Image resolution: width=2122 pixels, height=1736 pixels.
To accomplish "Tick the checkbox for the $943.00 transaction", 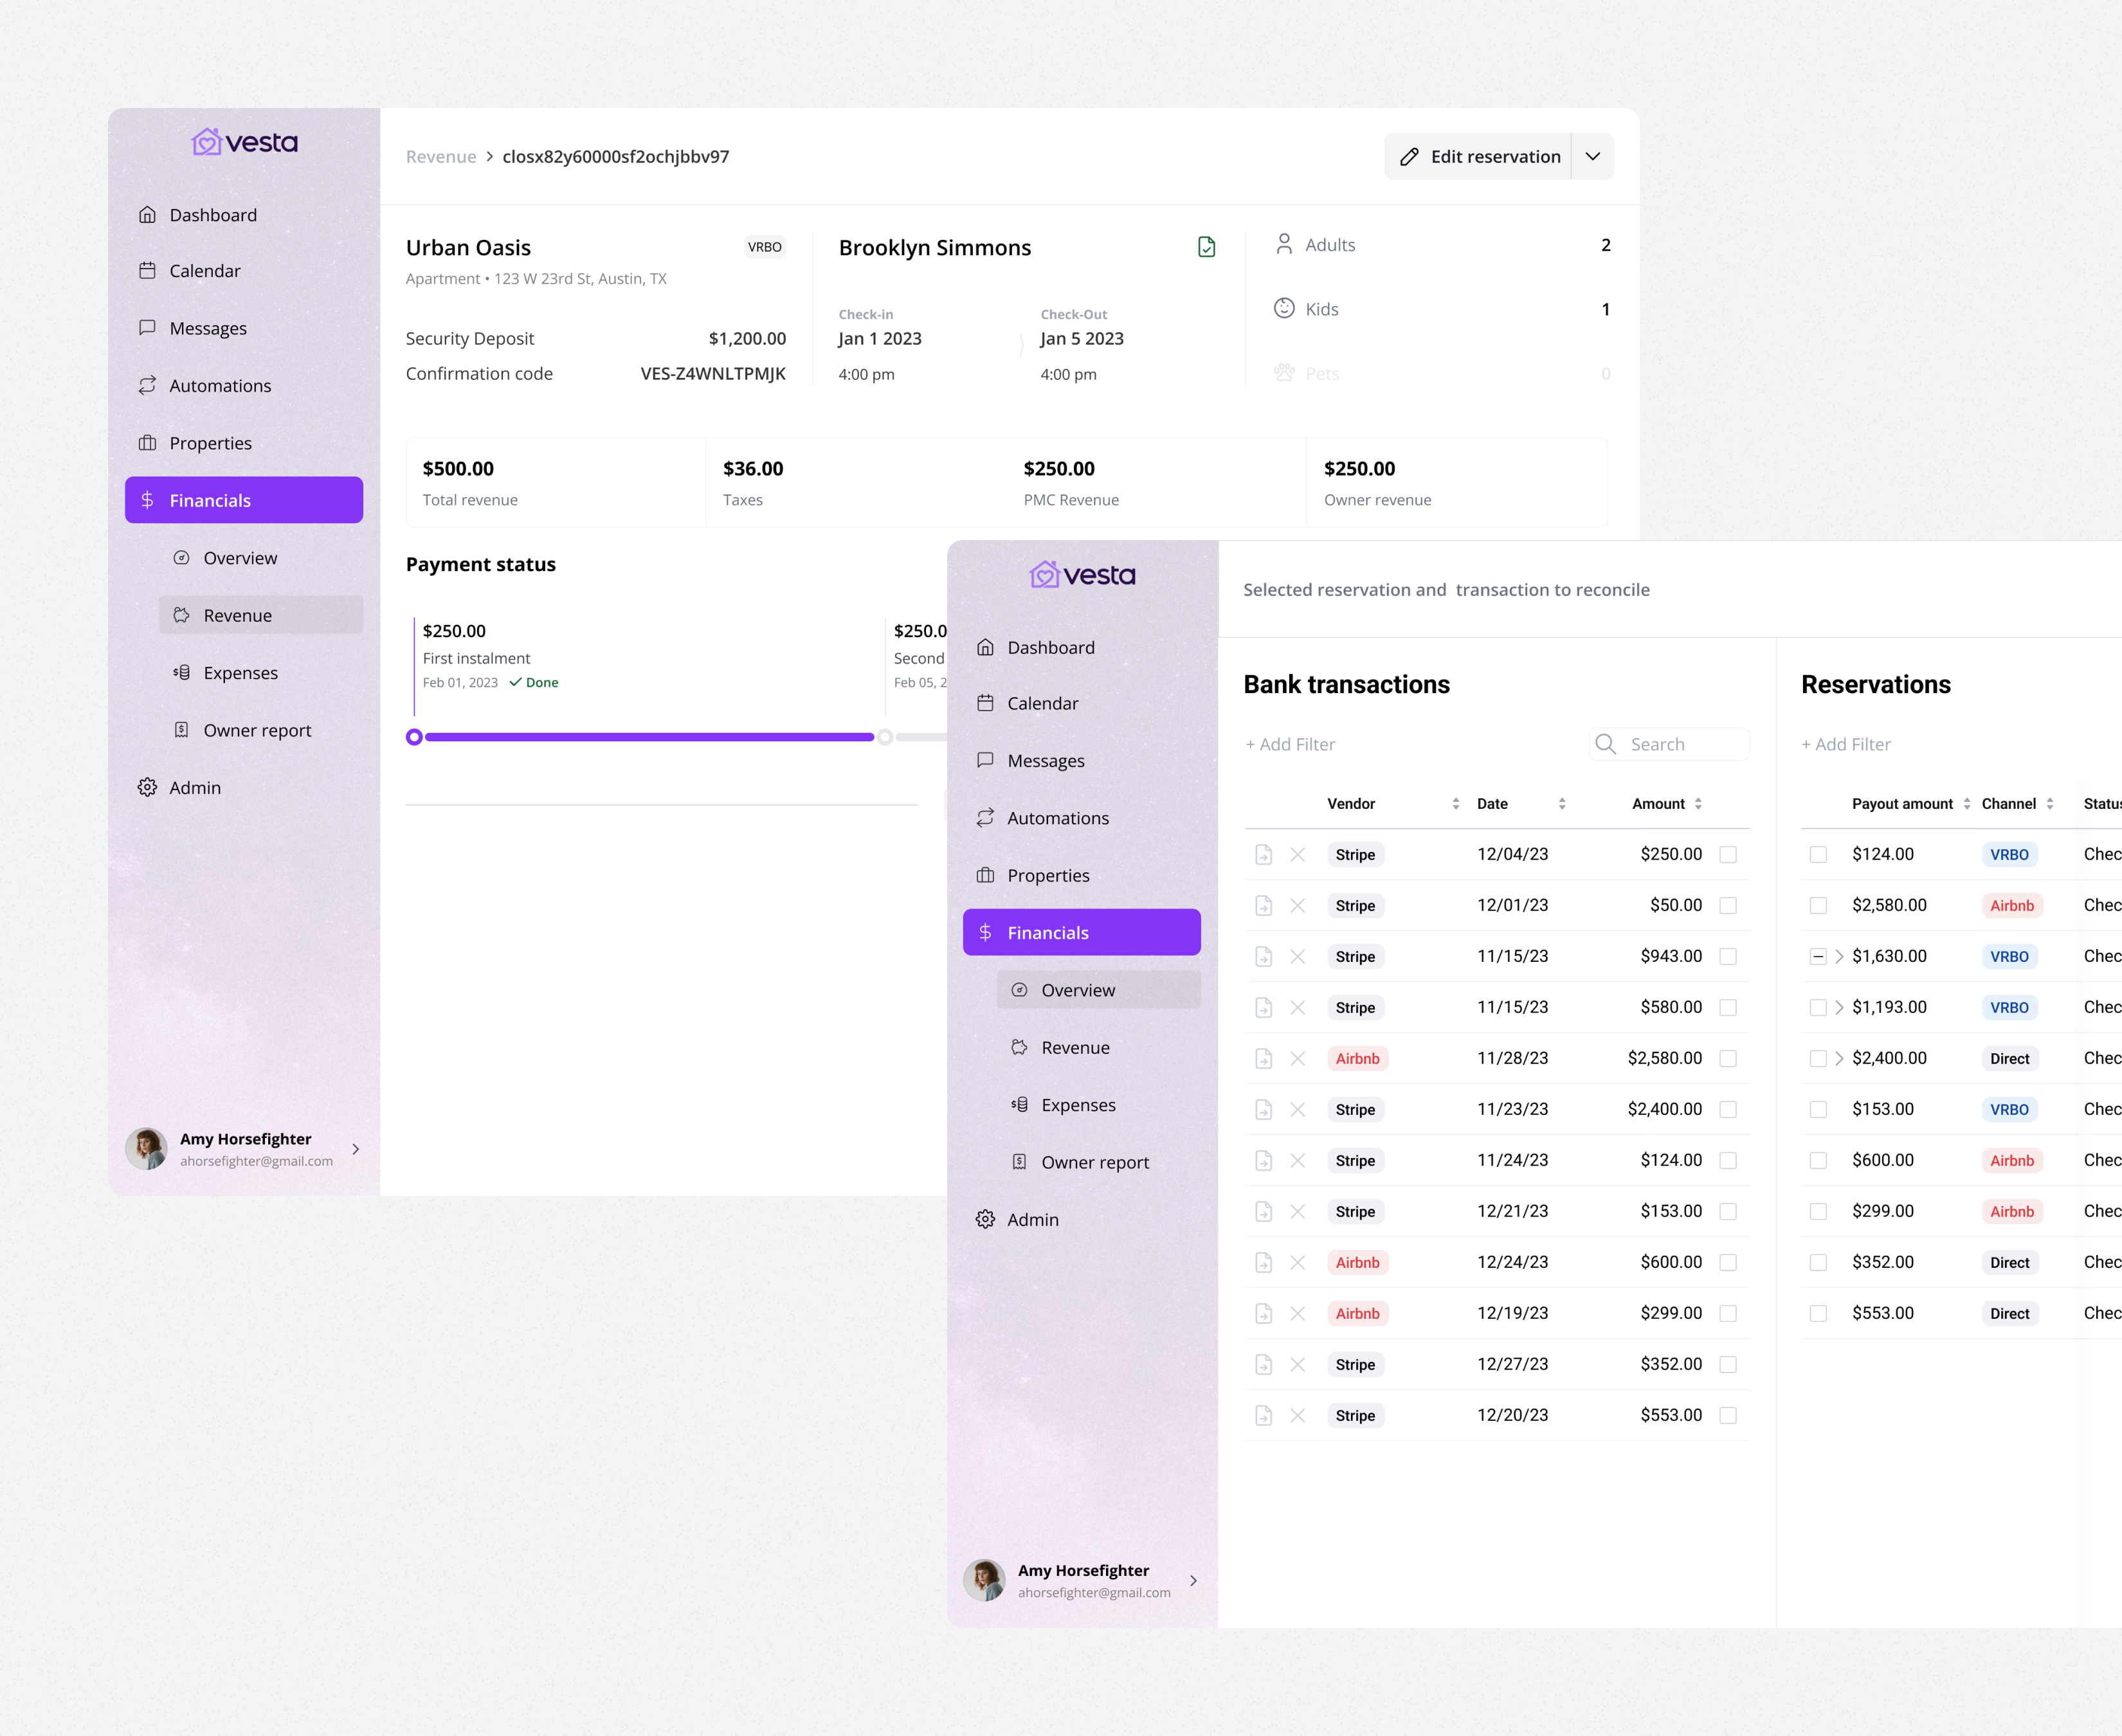I will click(1727, 956).
